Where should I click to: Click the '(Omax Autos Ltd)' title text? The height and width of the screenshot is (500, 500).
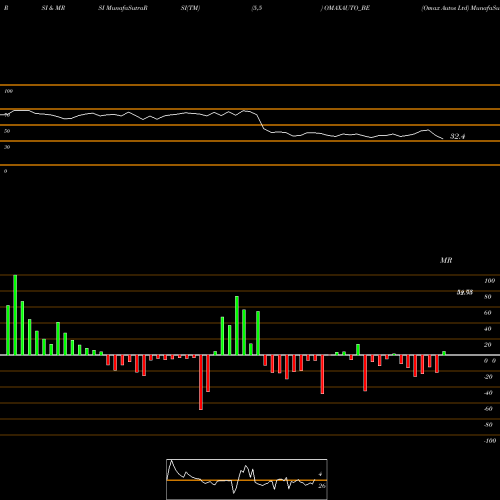coord(445,8)
